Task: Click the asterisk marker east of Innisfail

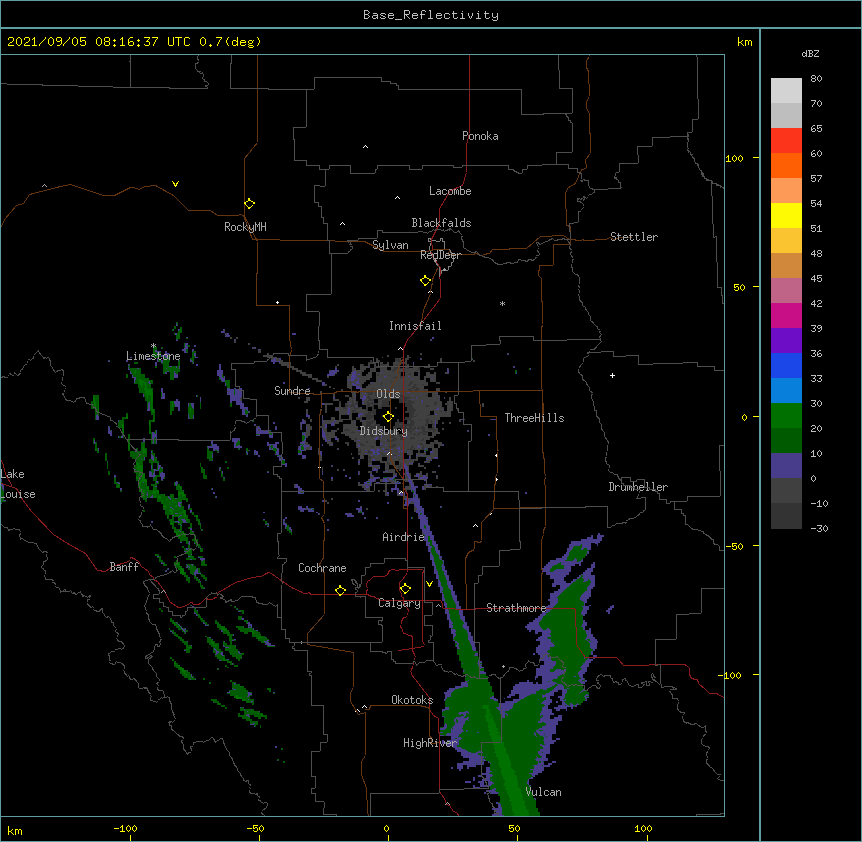Action: point(502,303)
